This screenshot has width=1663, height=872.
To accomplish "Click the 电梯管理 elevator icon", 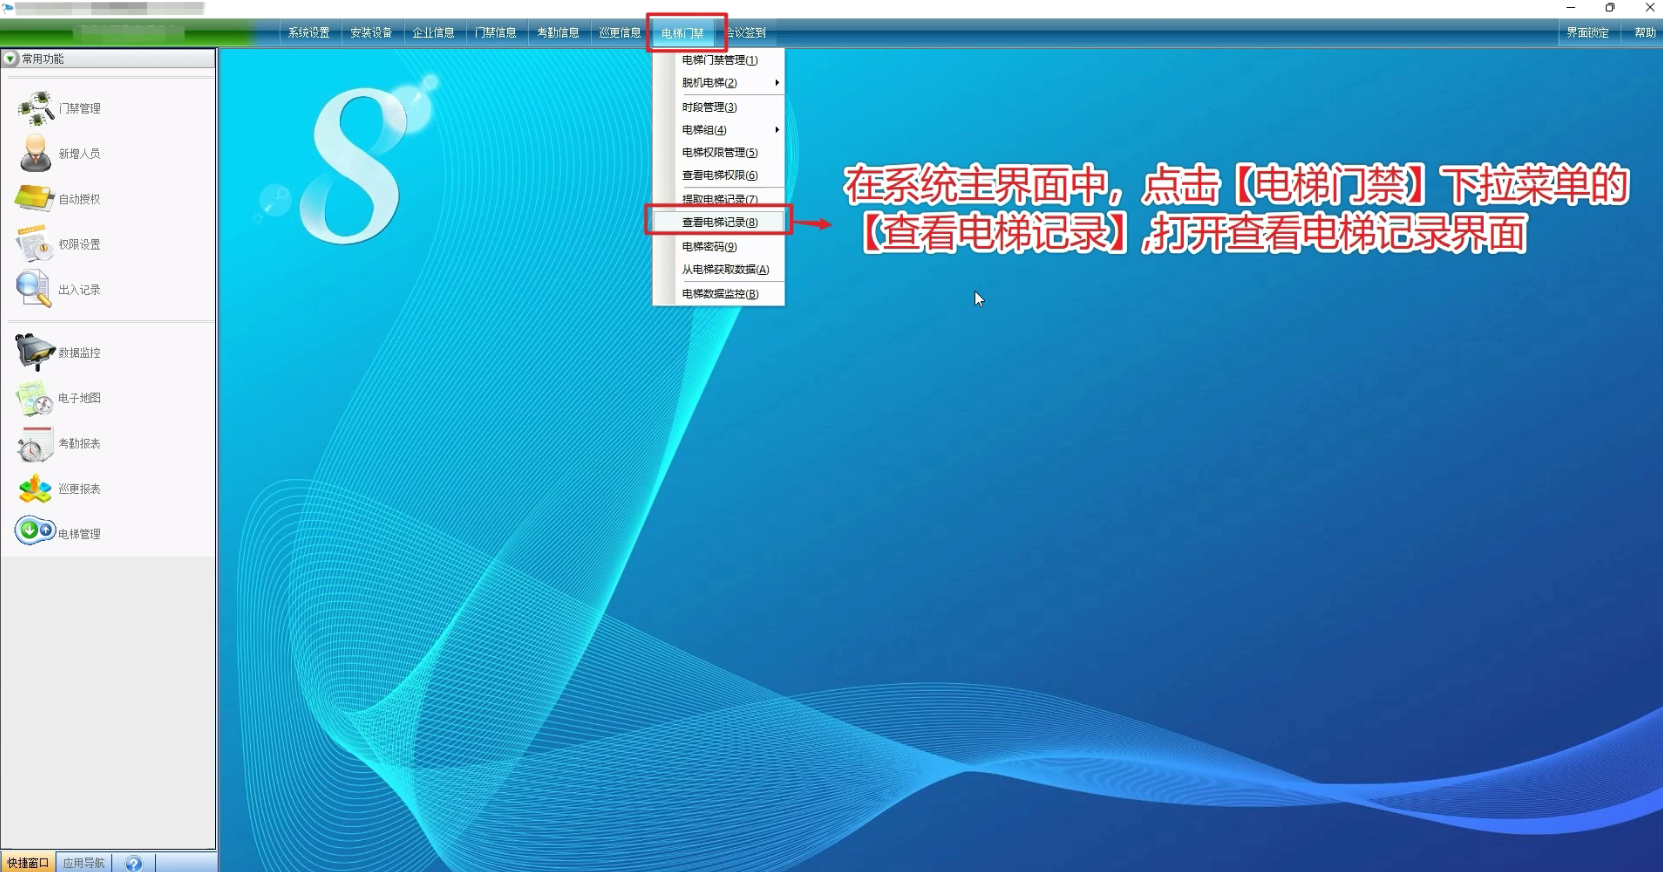I will [x=35, y=531].
